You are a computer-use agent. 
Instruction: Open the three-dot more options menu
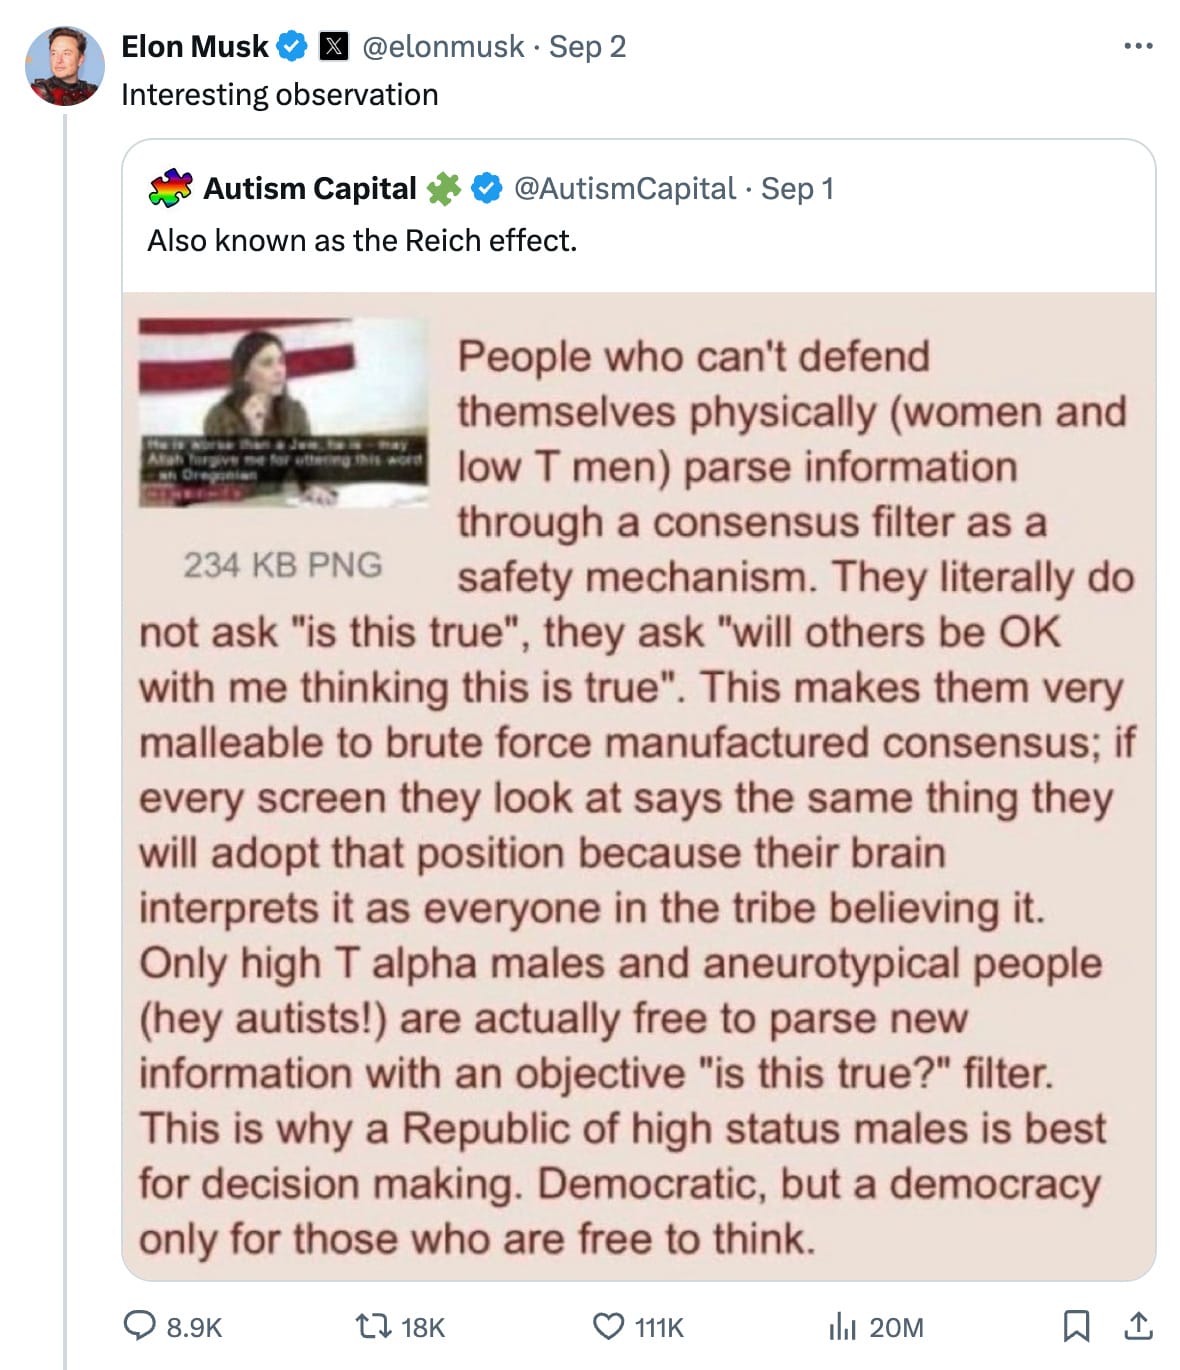click(1138, 46)
